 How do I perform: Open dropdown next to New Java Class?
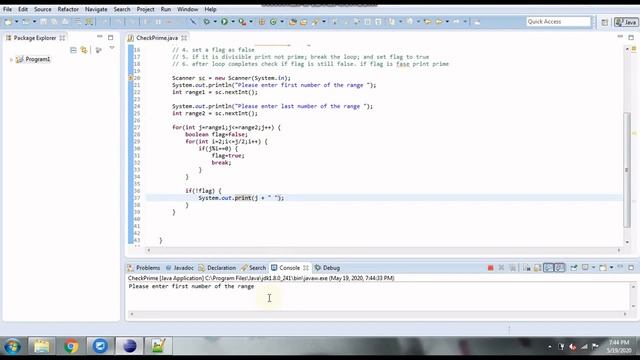282,22
